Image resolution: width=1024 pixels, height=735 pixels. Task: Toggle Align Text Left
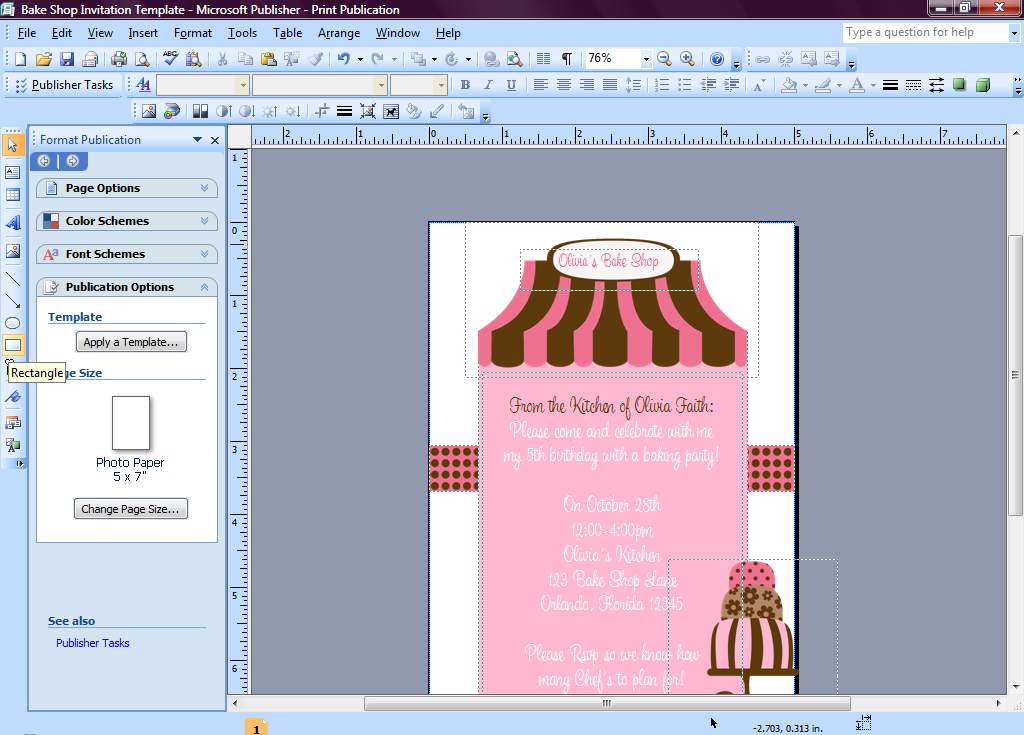(540, 85)
